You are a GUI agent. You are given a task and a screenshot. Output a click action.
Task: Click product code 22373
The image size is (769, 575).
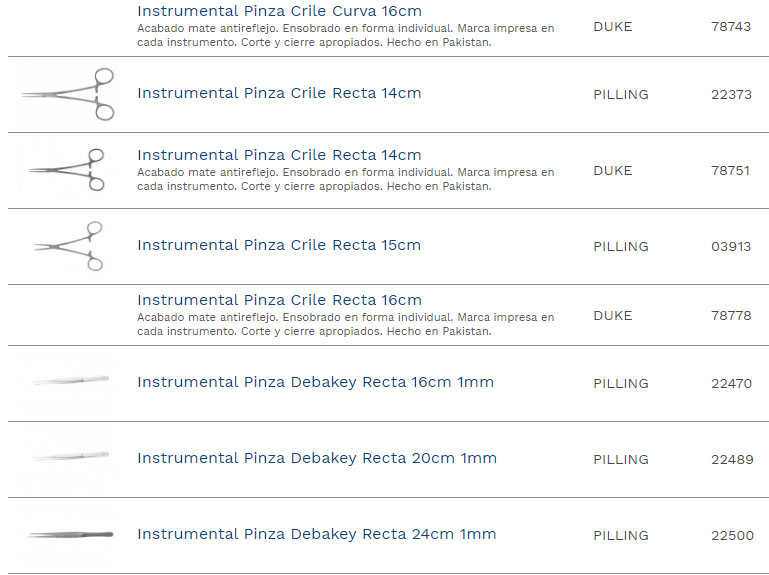point(730,95)
